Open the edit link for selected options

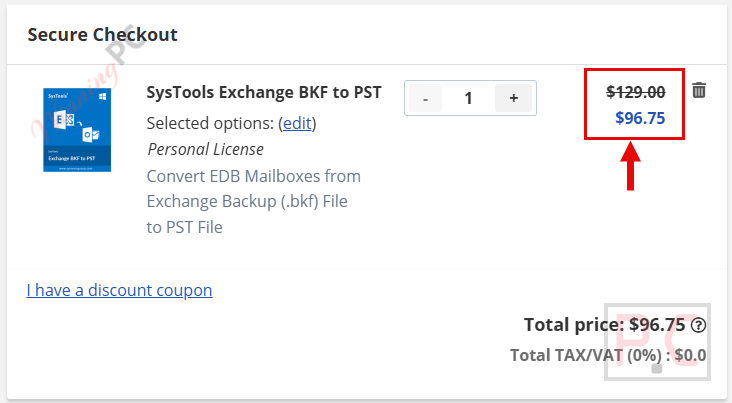tap(297, 123)
